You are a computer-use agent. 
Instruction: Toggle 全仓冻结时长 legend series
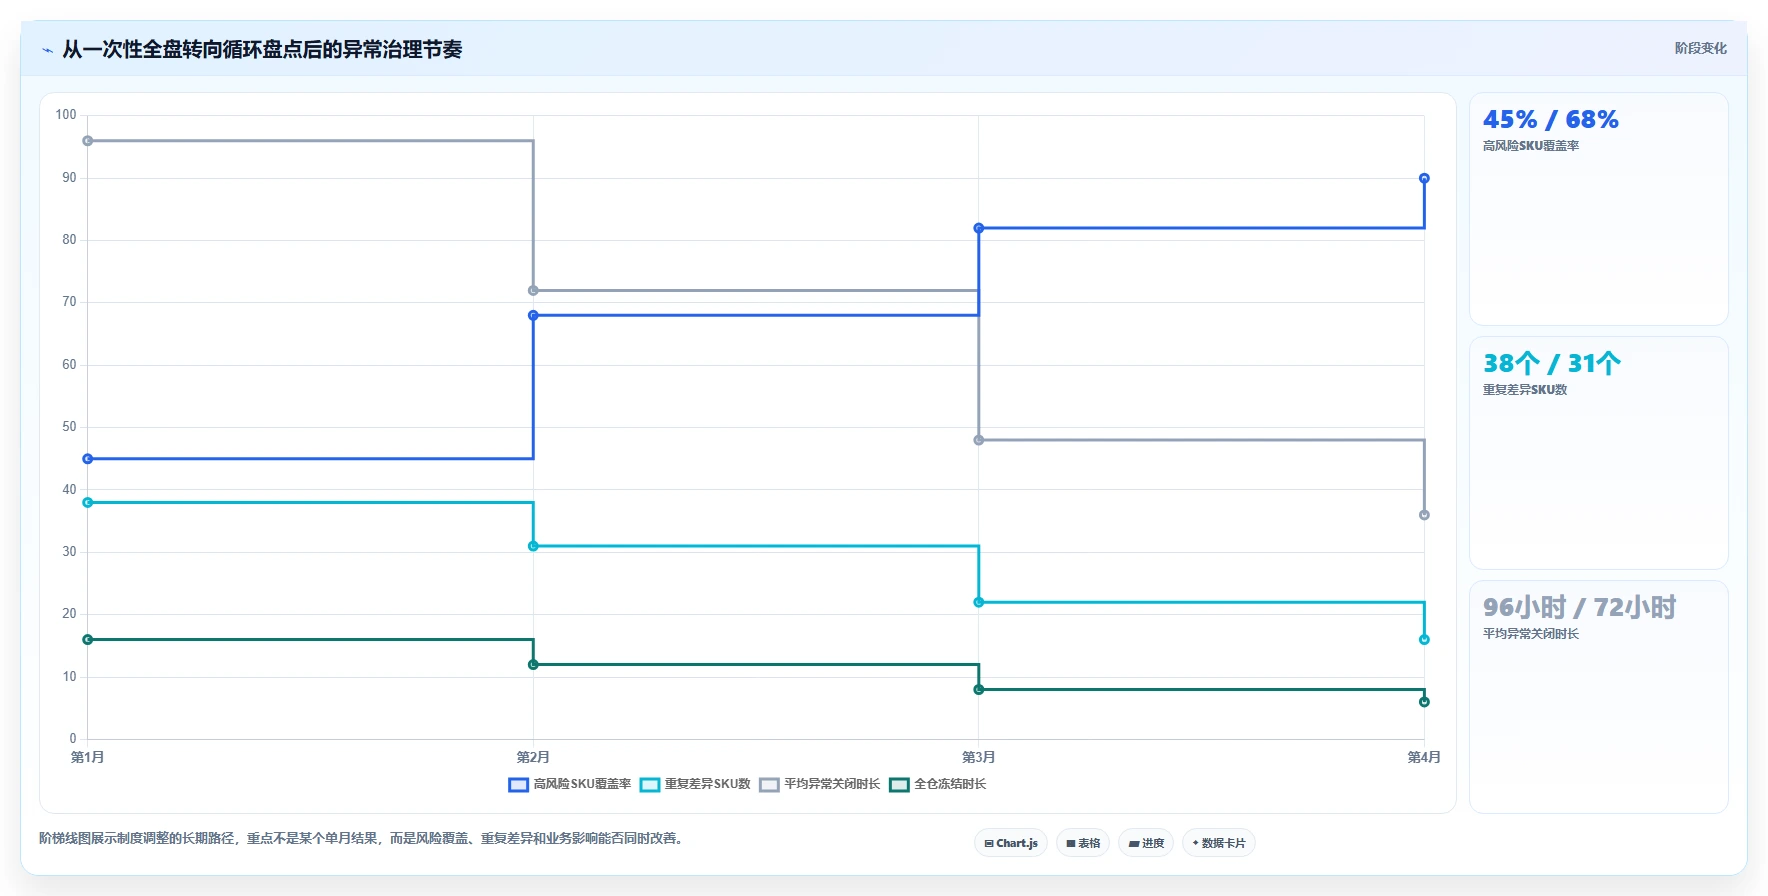point(938,784)
